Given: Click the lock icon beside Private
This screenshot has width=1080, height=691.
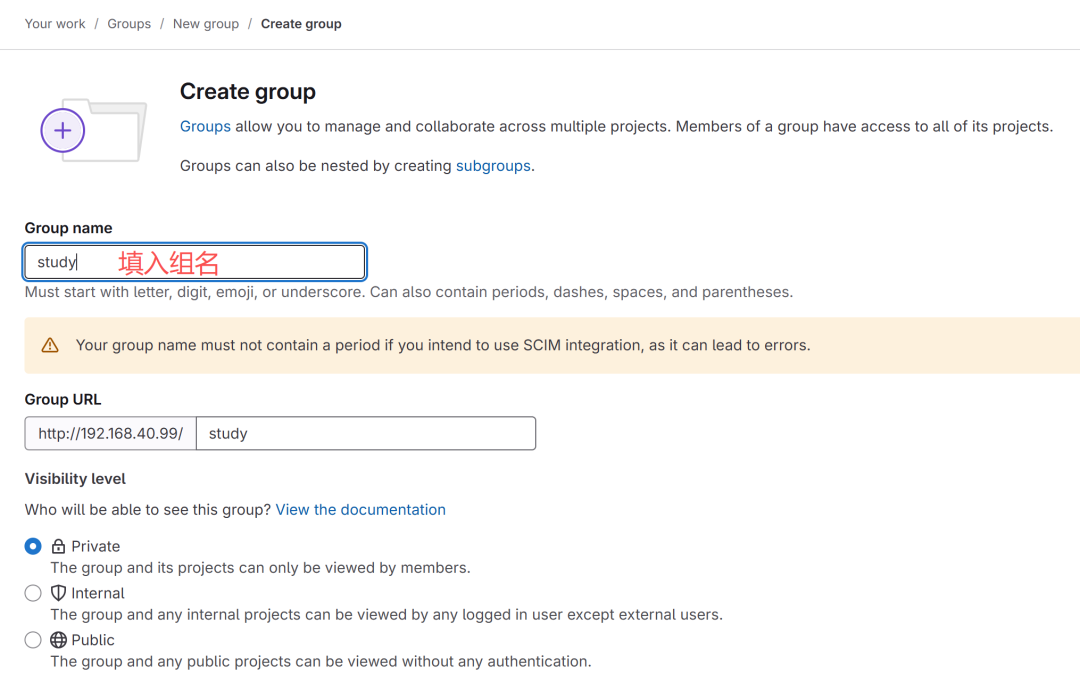Looking at the screenshot, I should [x=58, y=547].
